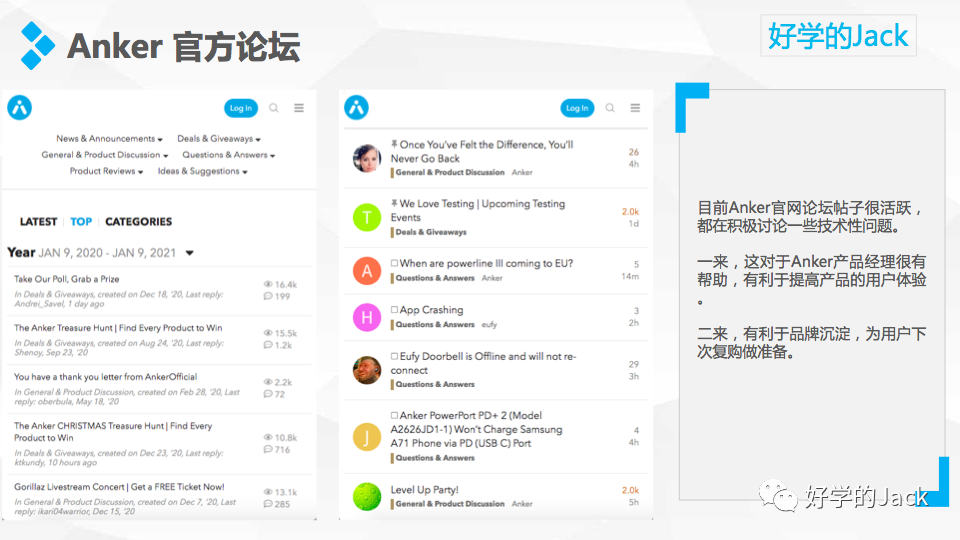The height and width of the screenshot is (540, 960).
Task: Click the 199 replies comment icon
Action: coord(268,296)
